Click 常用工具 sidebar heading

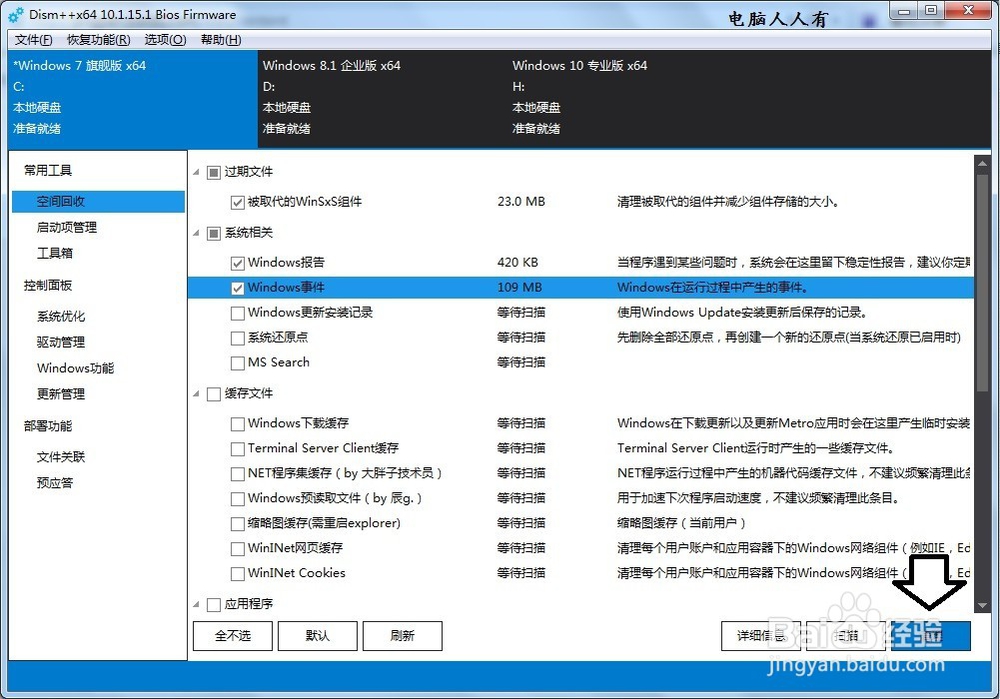click(x=48, y=170)
